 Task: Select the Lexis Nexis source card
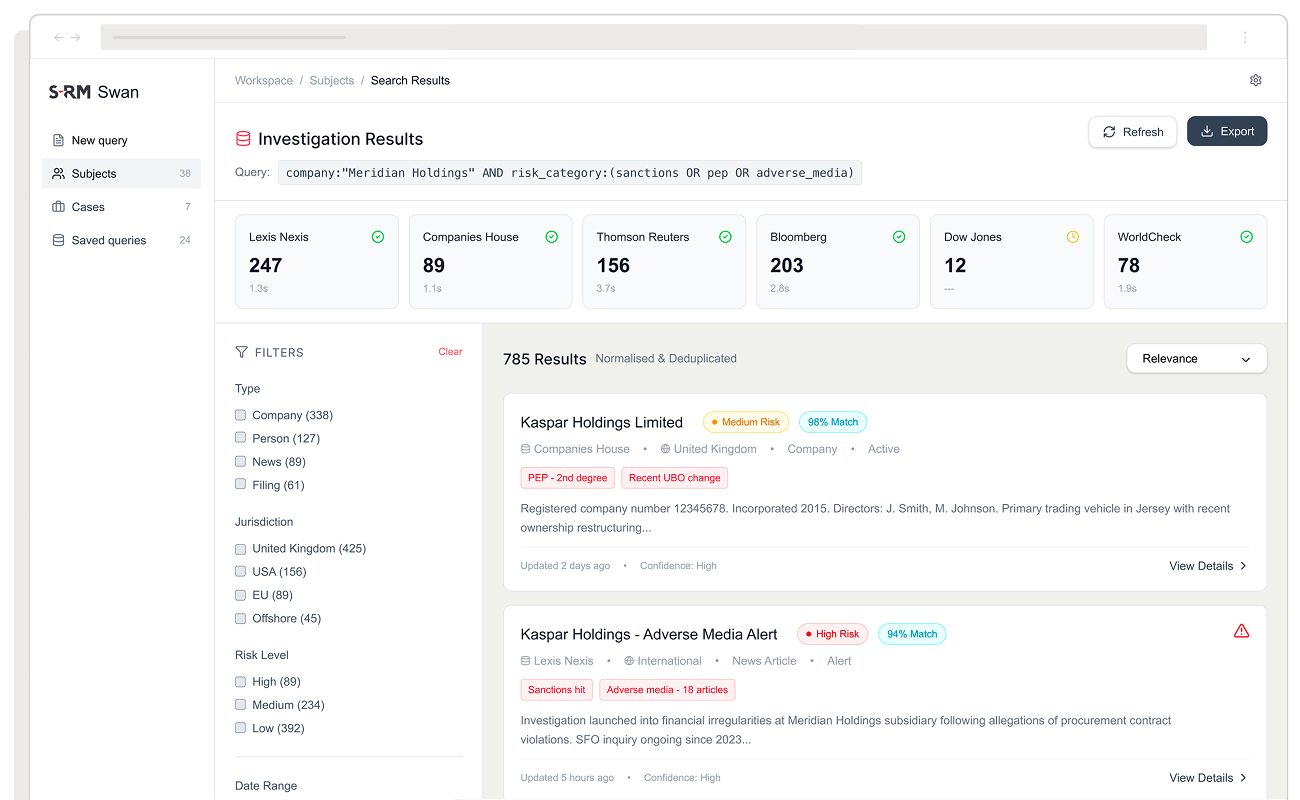pyautogui.click(x=316, y=262)
